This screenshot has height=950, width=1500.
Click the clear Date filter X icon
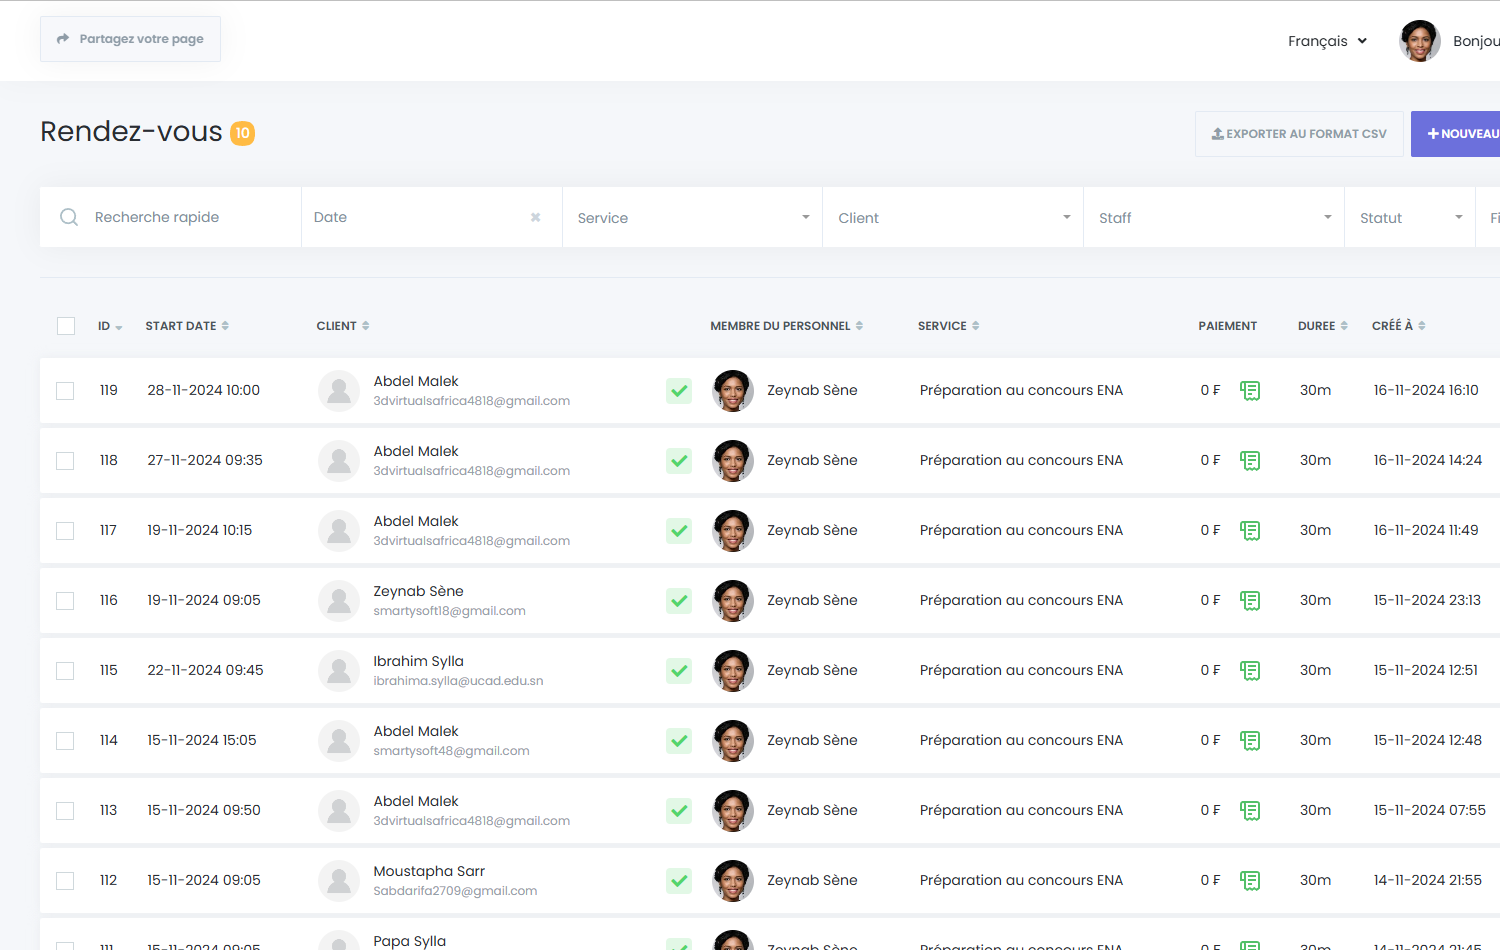535,217
